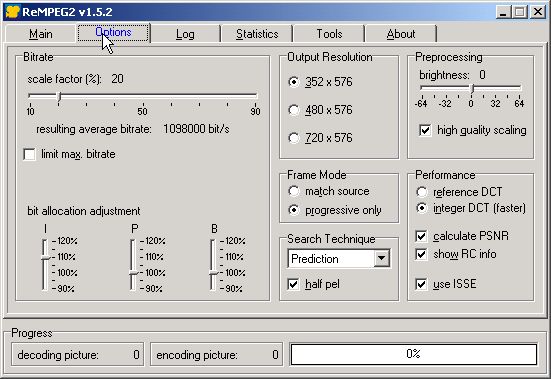Click the brightness value 0

[x=482, y=75]
